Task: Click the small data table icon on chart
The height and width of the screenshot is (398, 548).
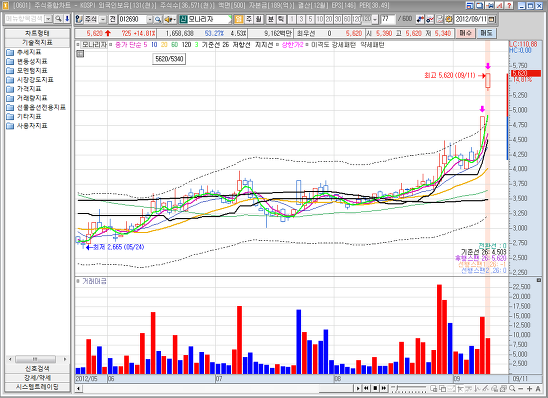Action: [x=80, y=53]
